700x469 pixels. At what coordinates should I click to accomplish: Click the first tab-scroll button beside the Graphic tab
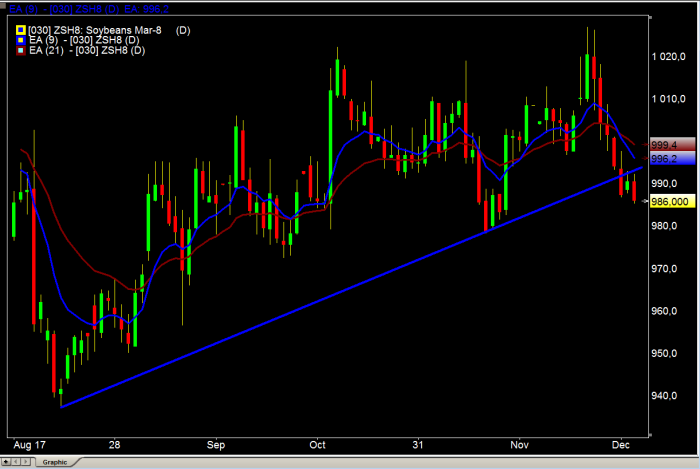(x=5, y=462)
